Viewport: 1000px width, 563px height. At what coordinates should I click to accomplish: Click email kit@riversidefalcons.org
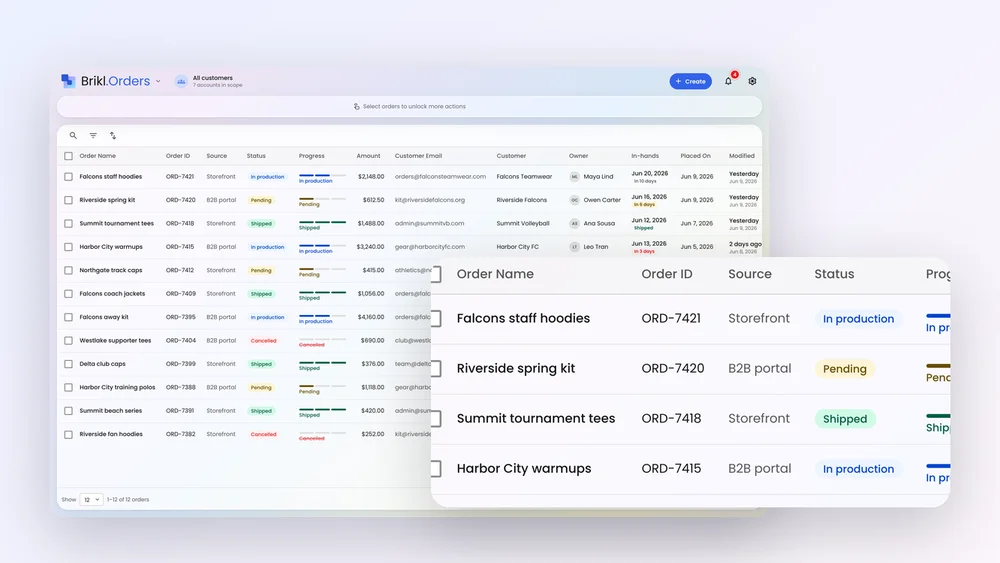pyautogui.click(x=430, y=200)
